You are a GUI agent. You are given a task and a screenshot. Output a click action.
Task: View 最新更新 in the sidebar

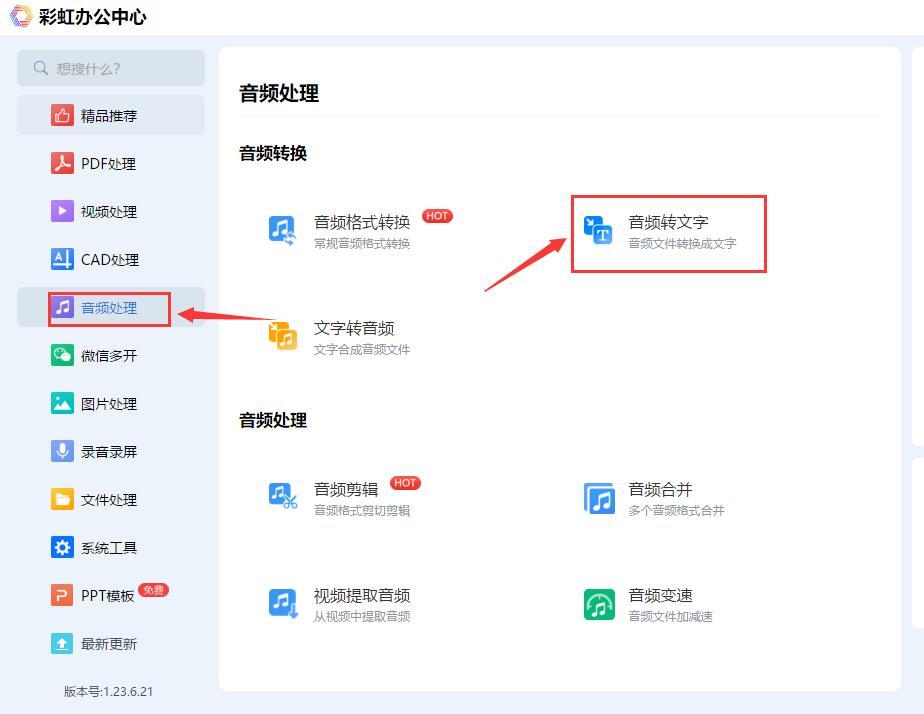pos(111,643)
